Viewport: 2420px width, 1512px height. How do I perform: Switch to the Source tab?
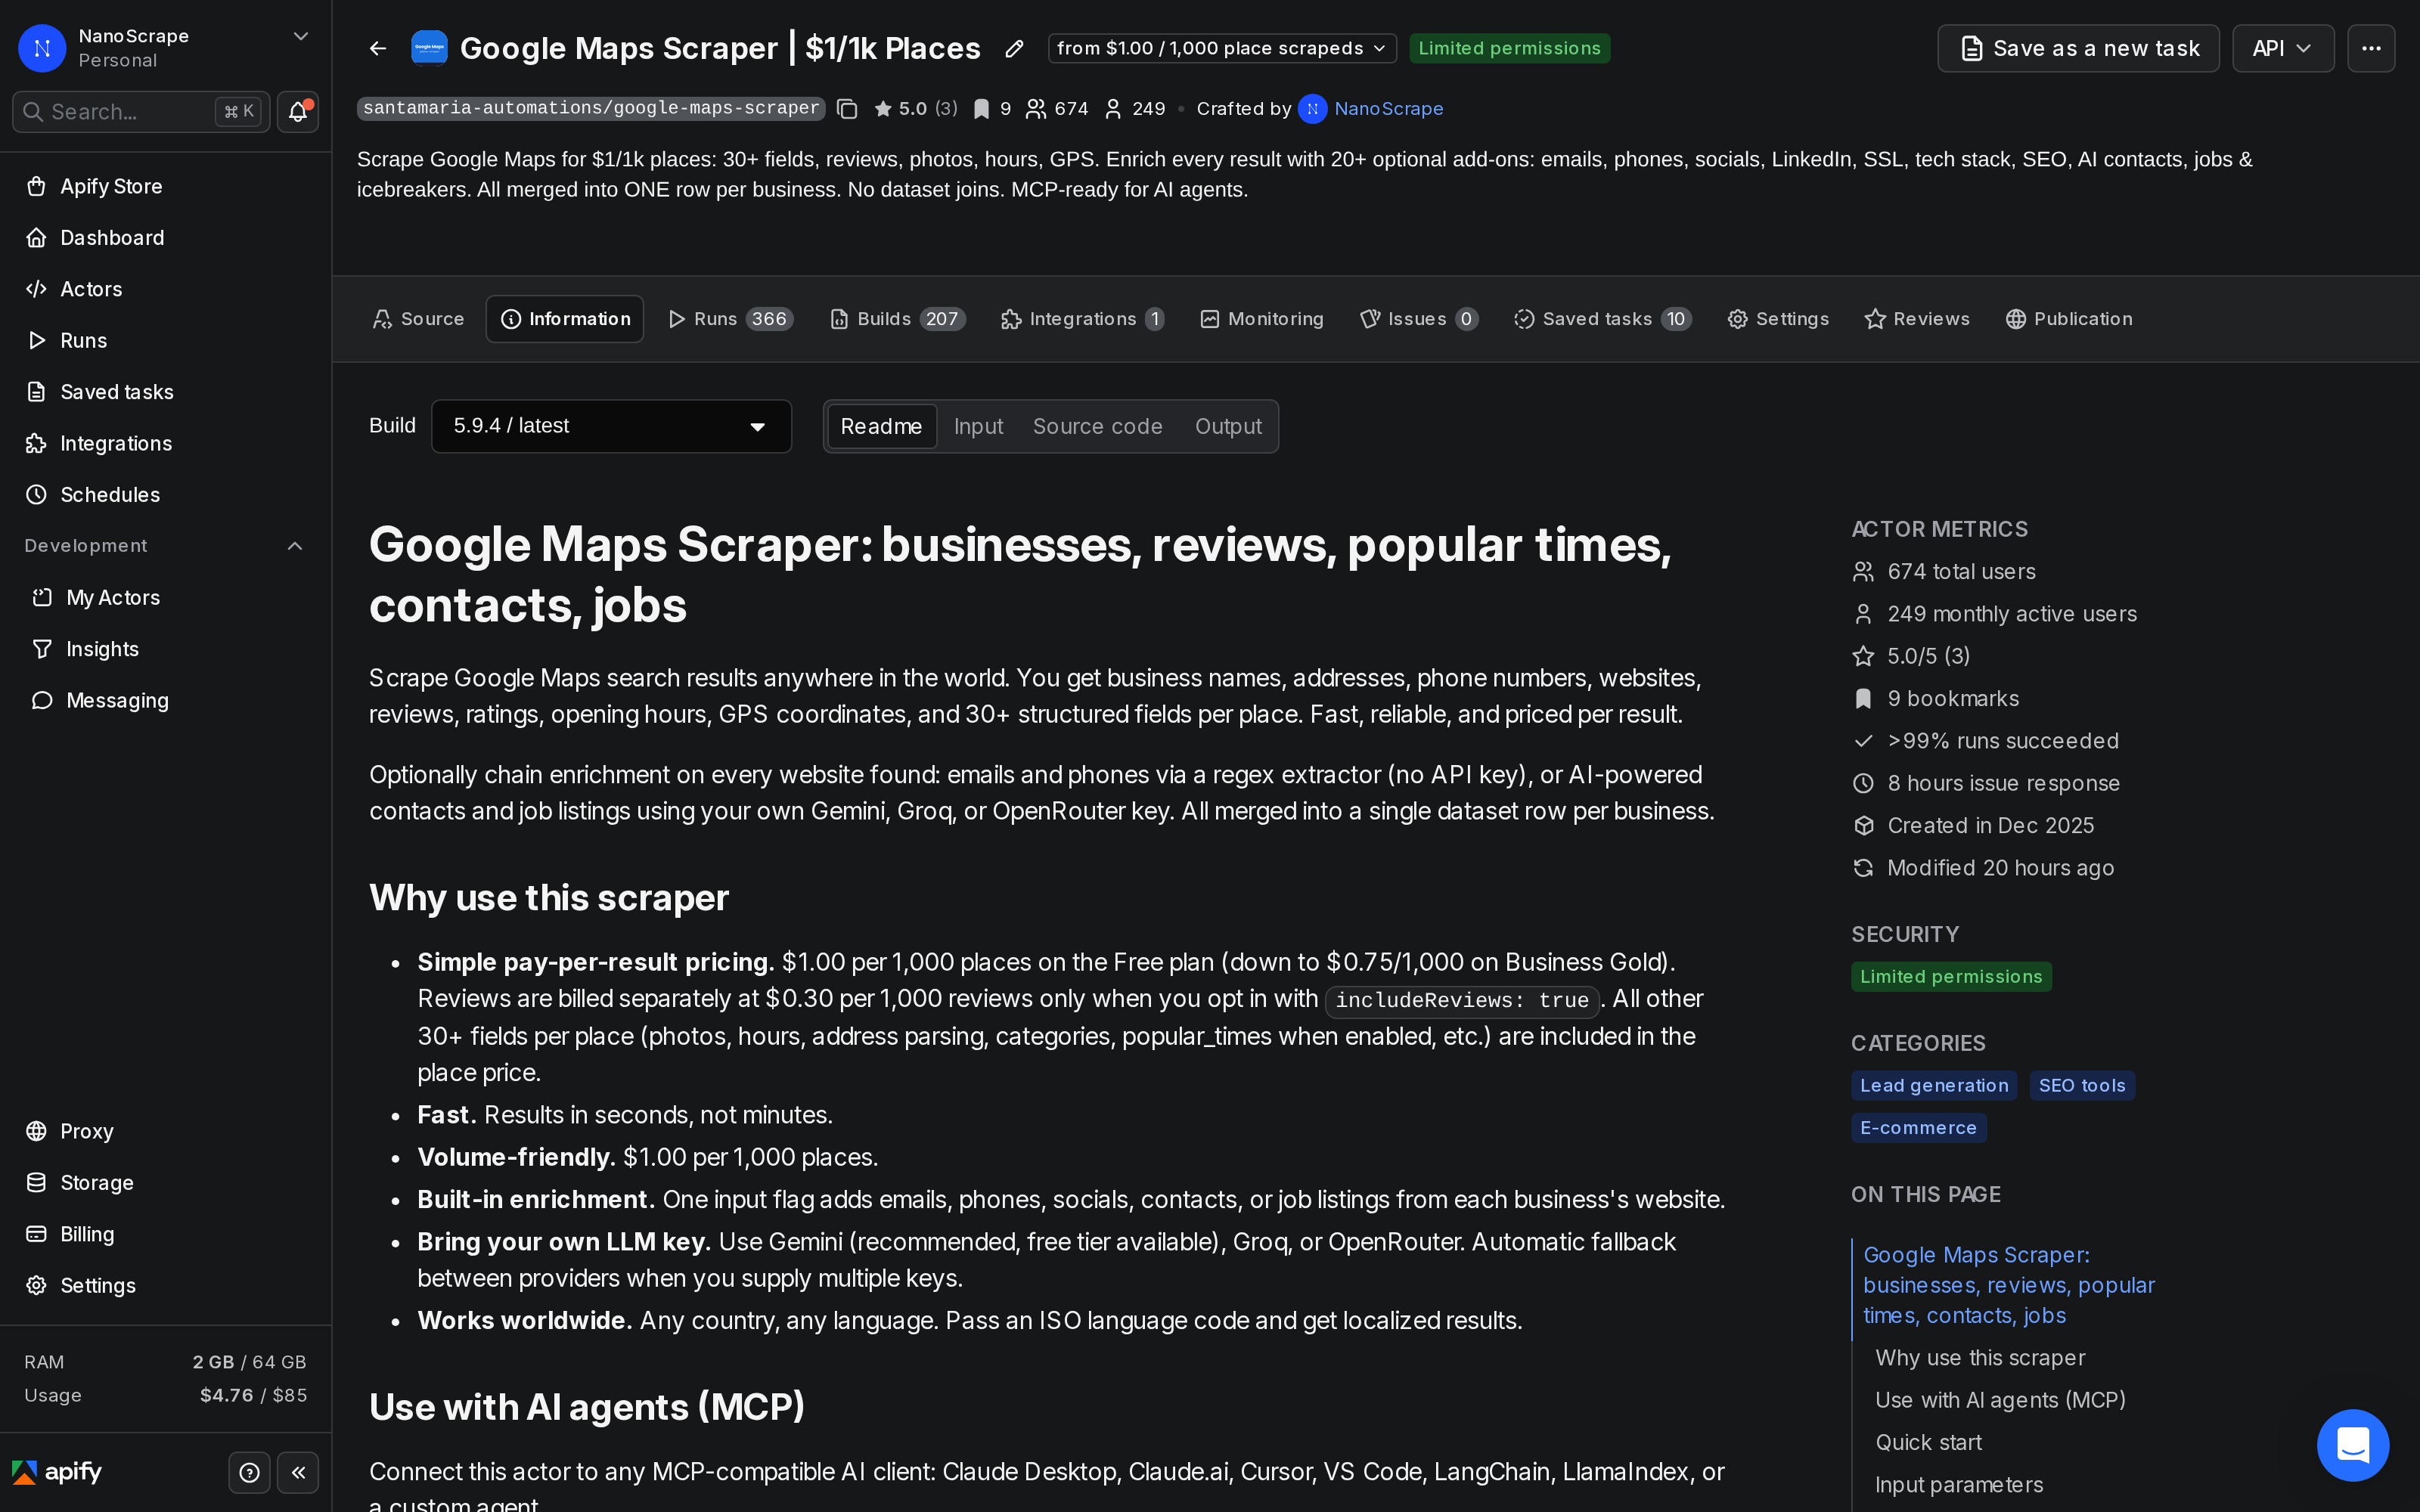tap(418, 319)
